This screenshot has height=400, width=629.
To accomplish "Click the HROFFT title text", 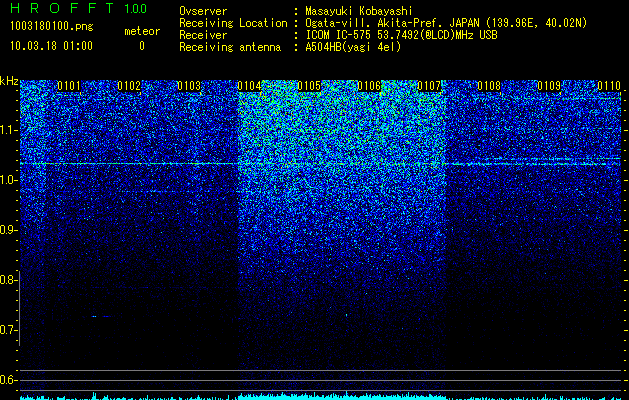I will click(x=62, y=8).
